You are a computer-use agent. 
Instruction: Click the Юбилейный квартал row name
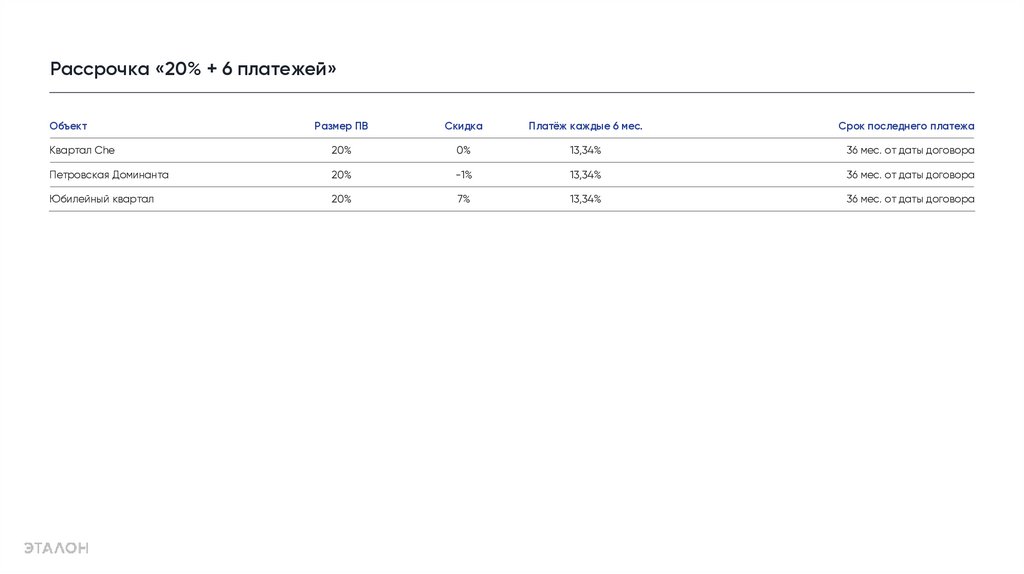(x=102, y=199)
